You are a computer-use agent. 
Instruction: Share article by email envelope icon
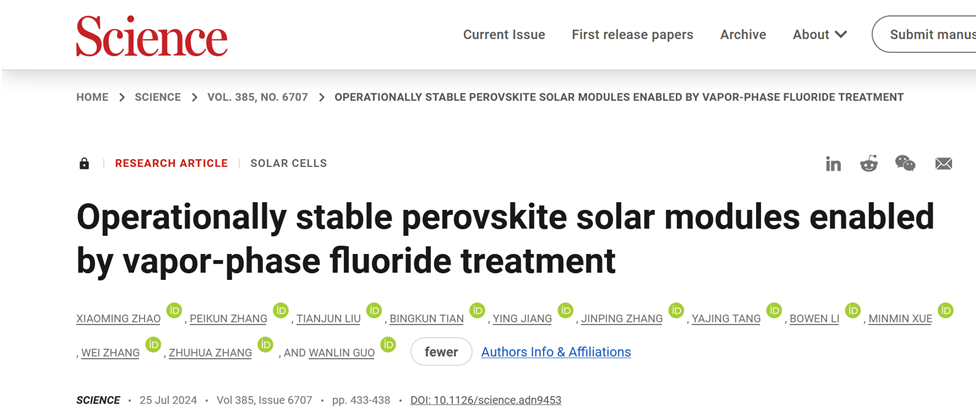pos(943,164)
